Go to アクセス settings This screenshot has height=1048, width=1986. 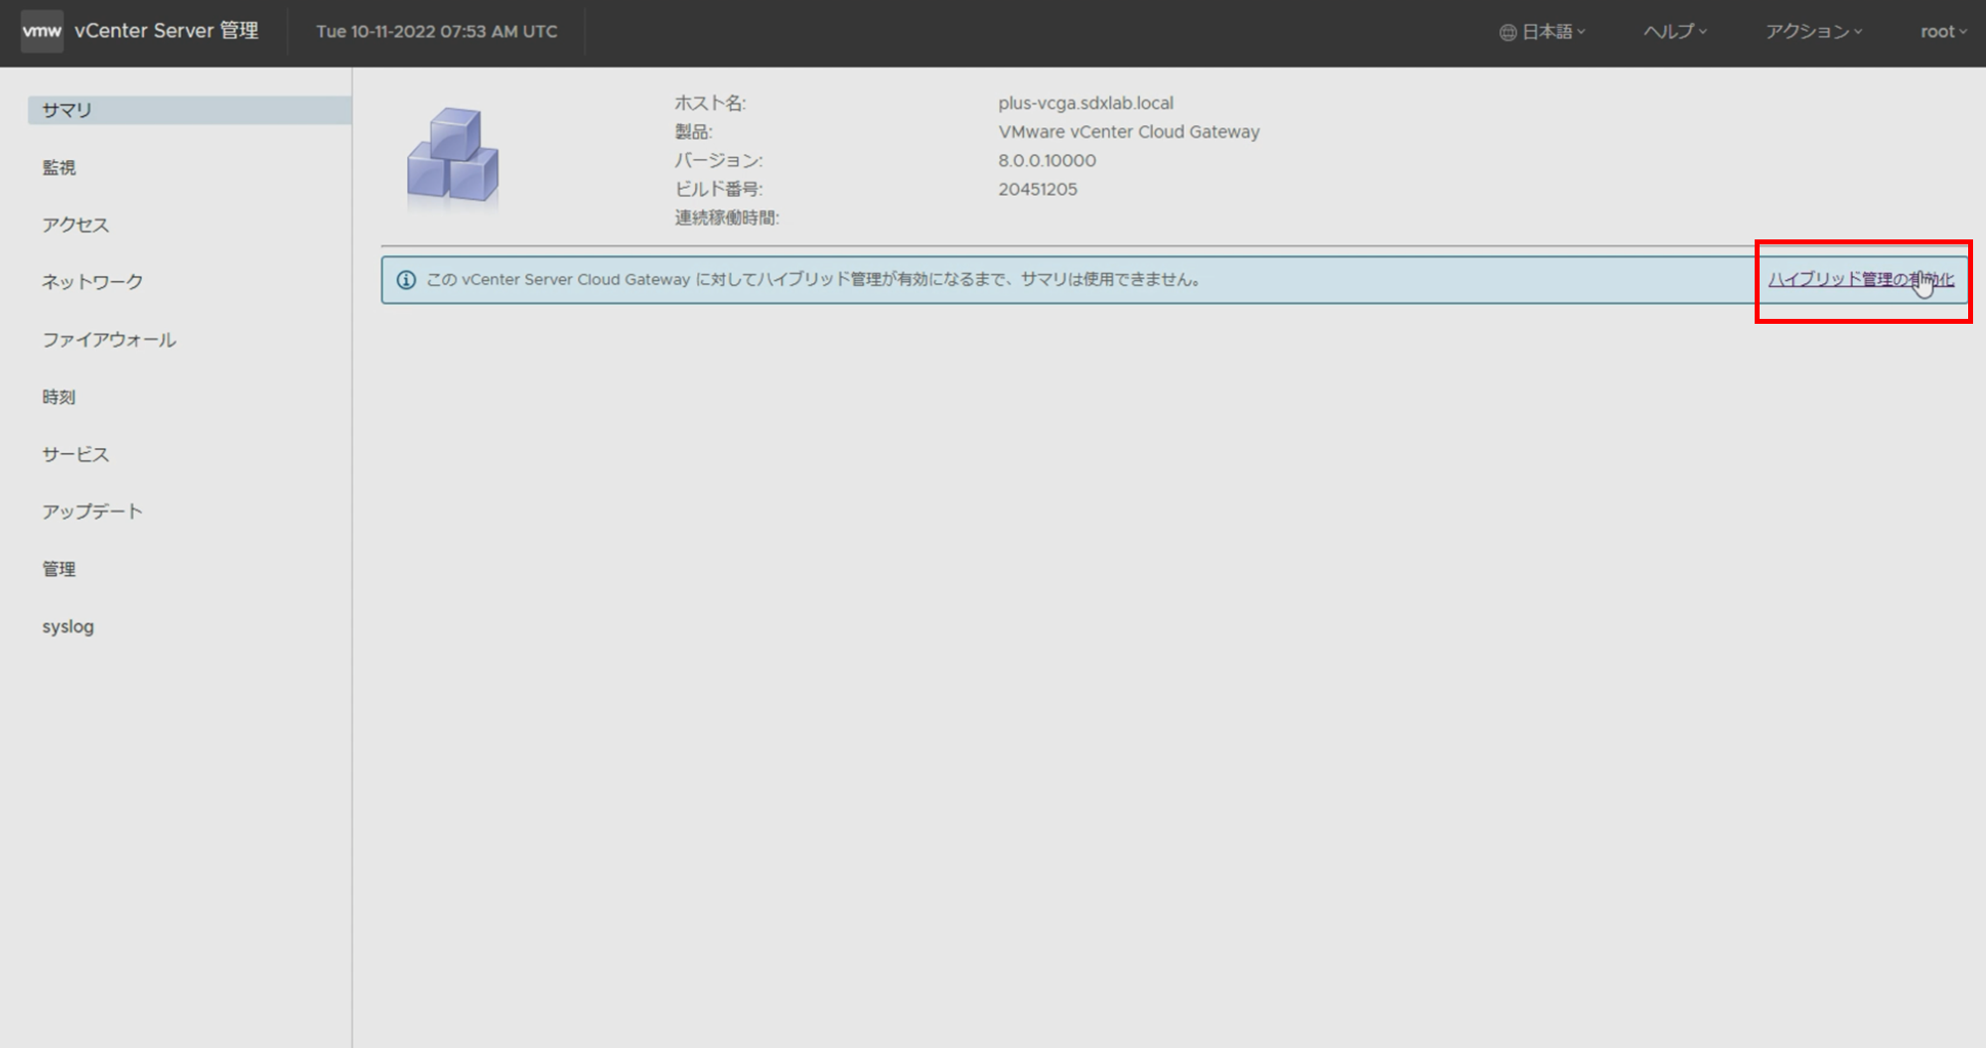point(75,225)
